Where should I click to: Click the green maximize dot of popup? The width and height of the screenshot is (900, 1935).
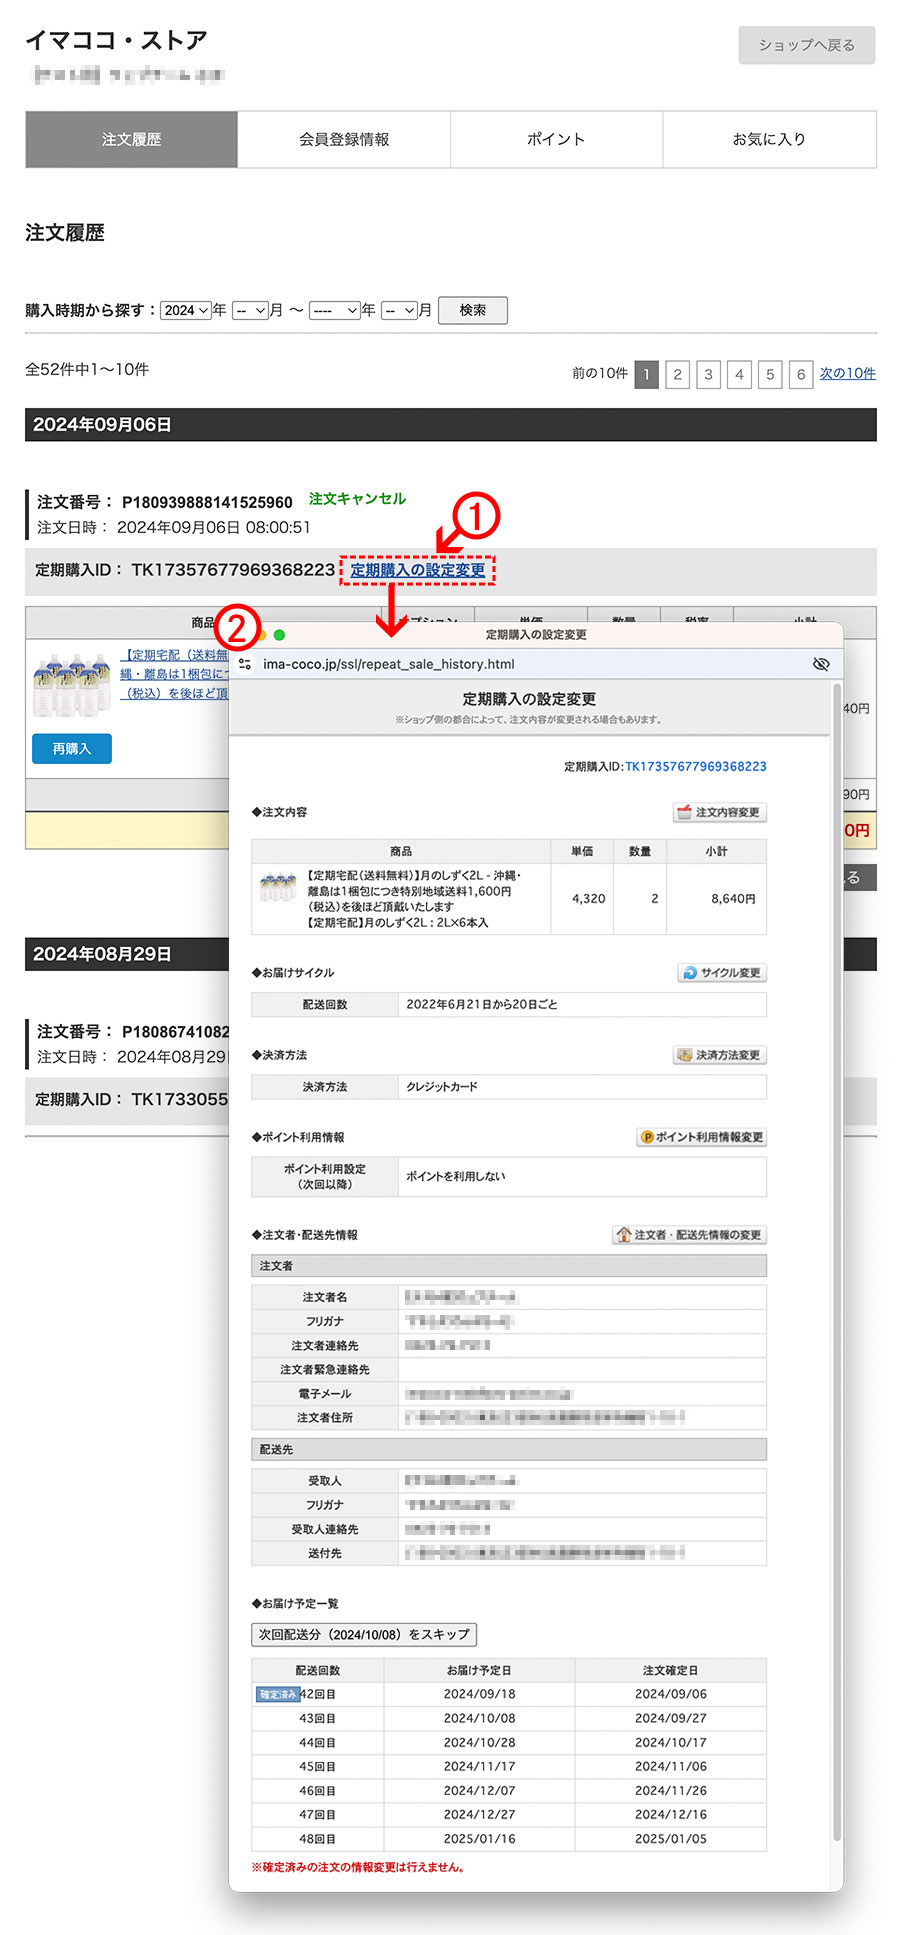[279, 635]
